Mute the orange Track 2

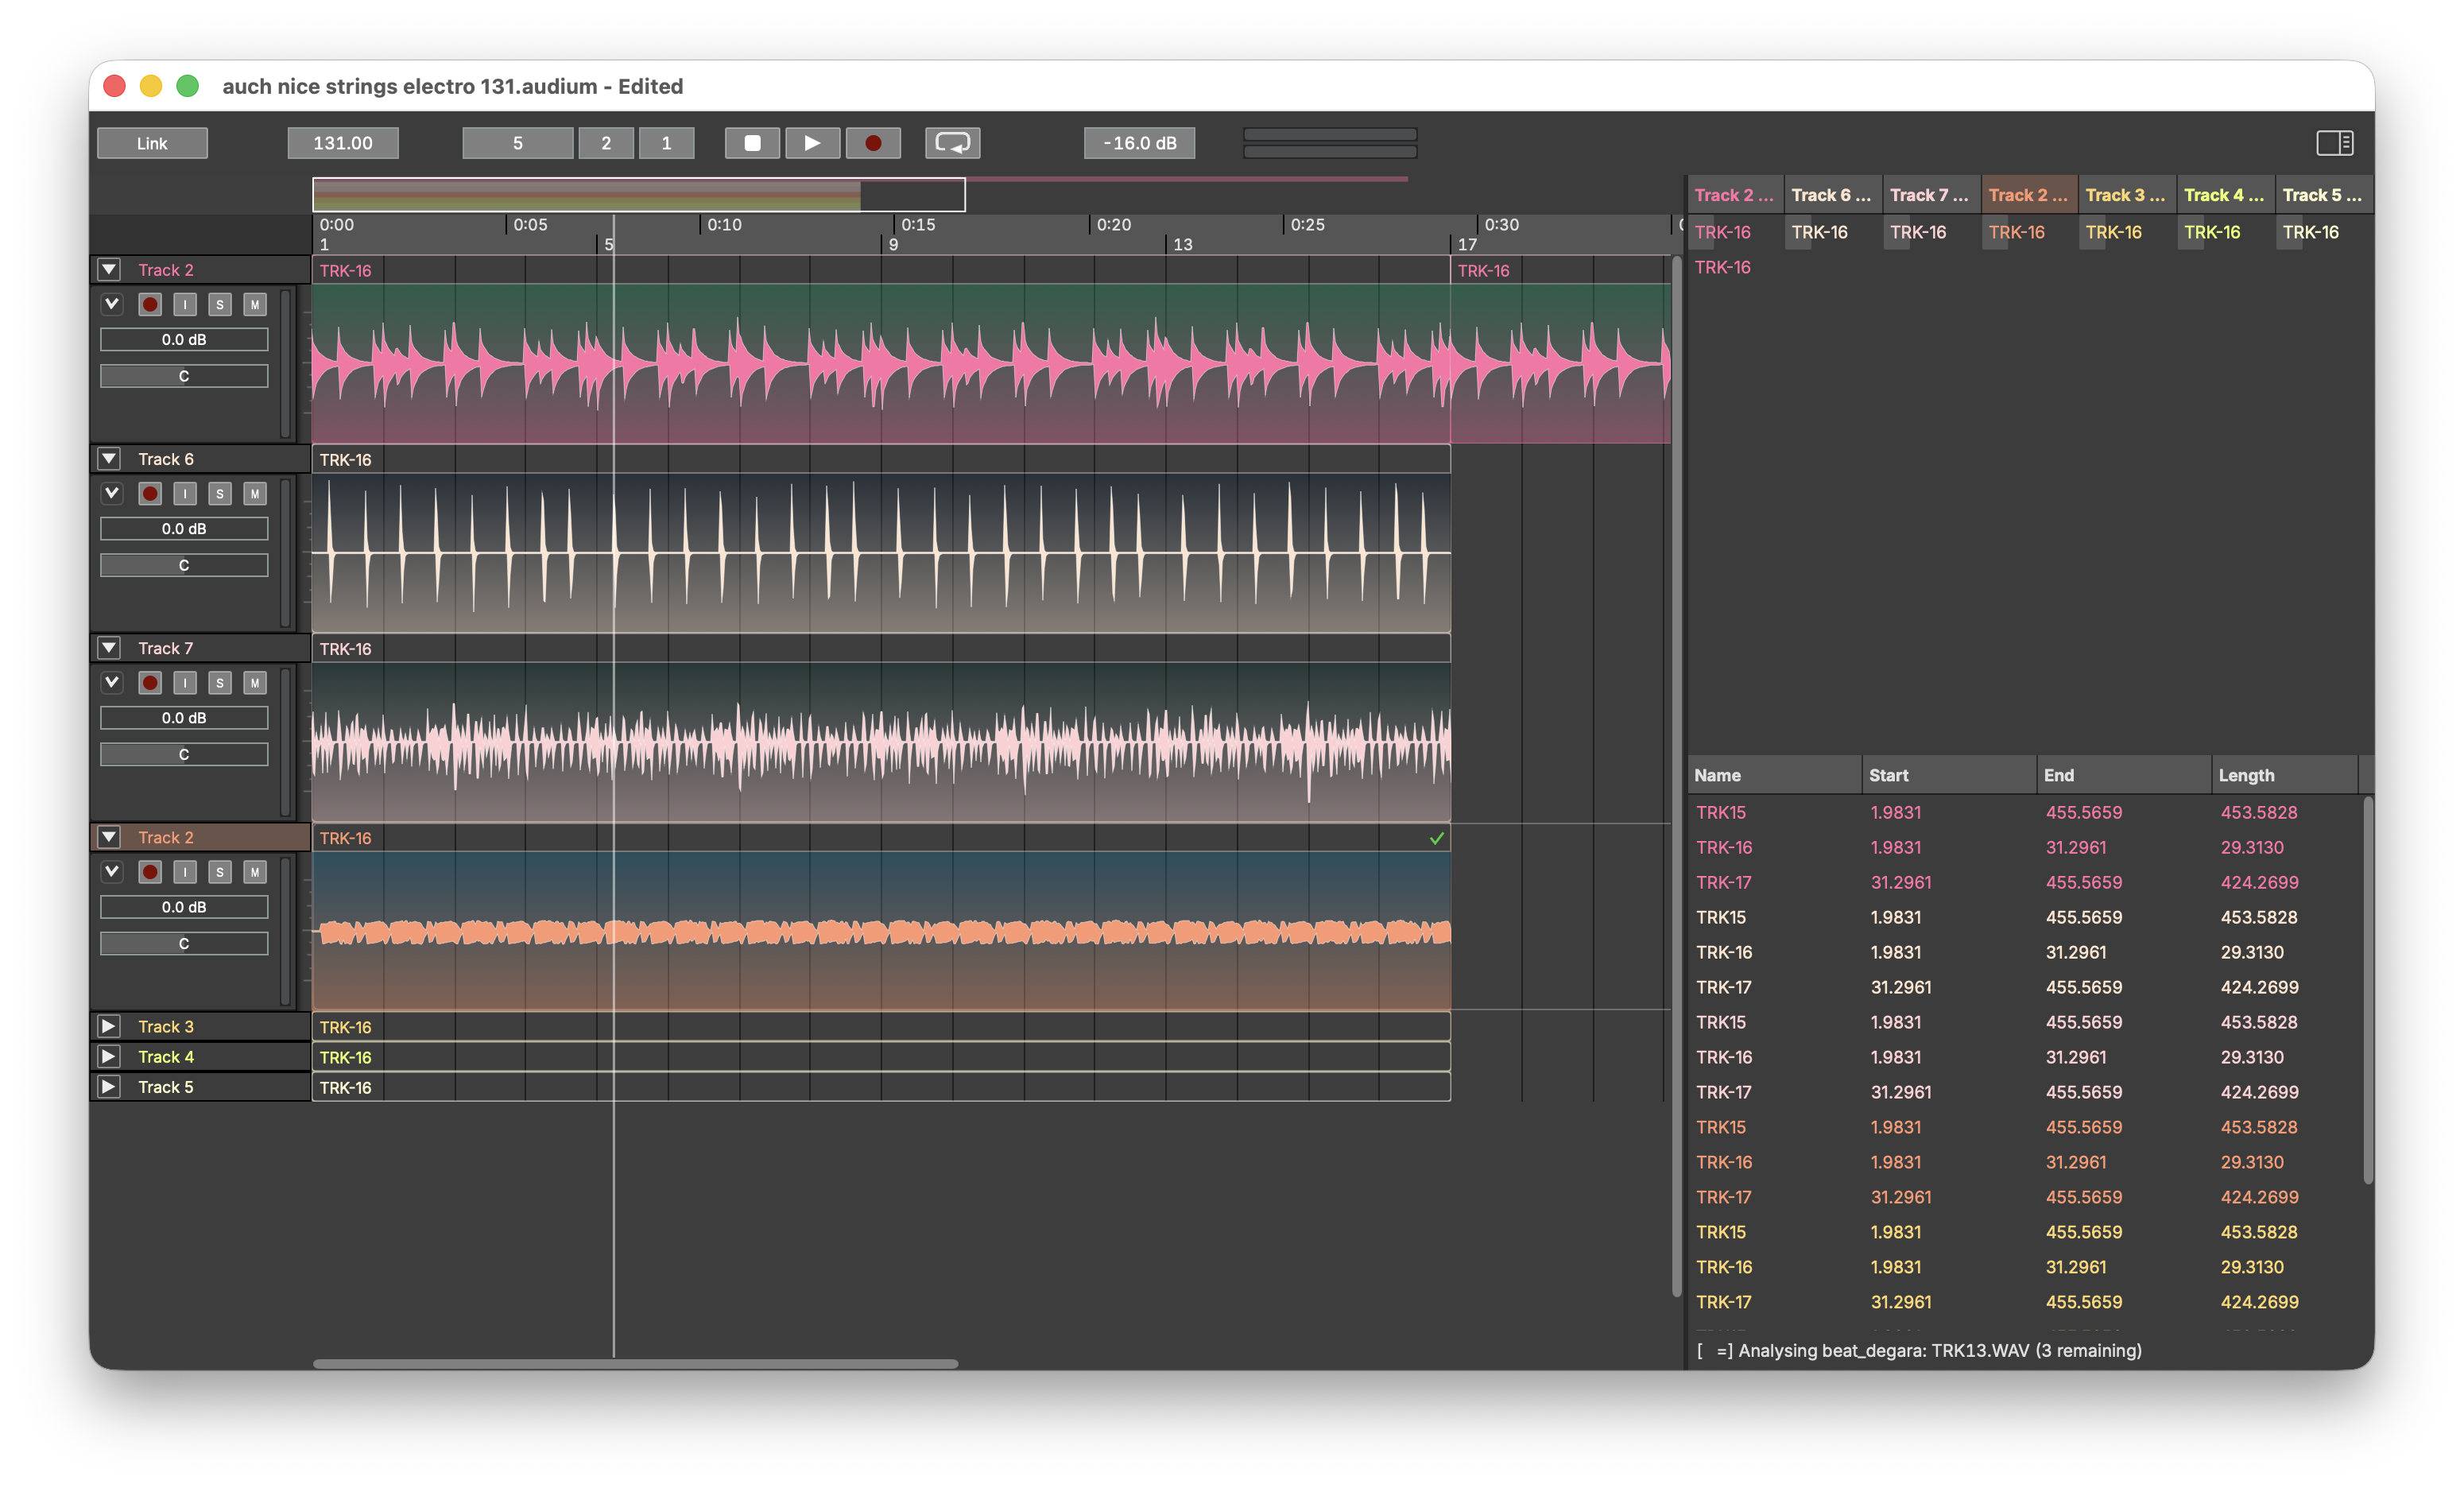pyautogui.click(x=255, y=871)
